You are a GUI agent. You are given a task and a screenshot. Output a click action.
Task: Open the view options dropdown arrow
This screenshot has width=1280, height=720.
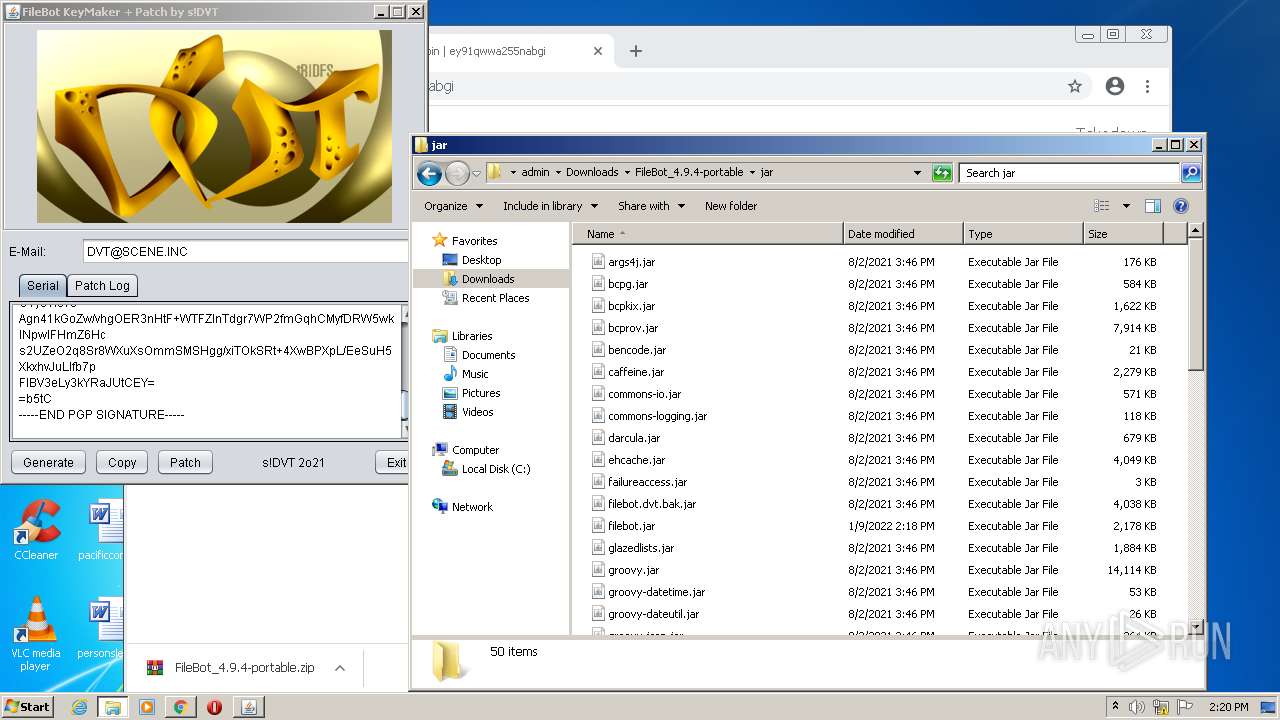[x=1126, y=206]
